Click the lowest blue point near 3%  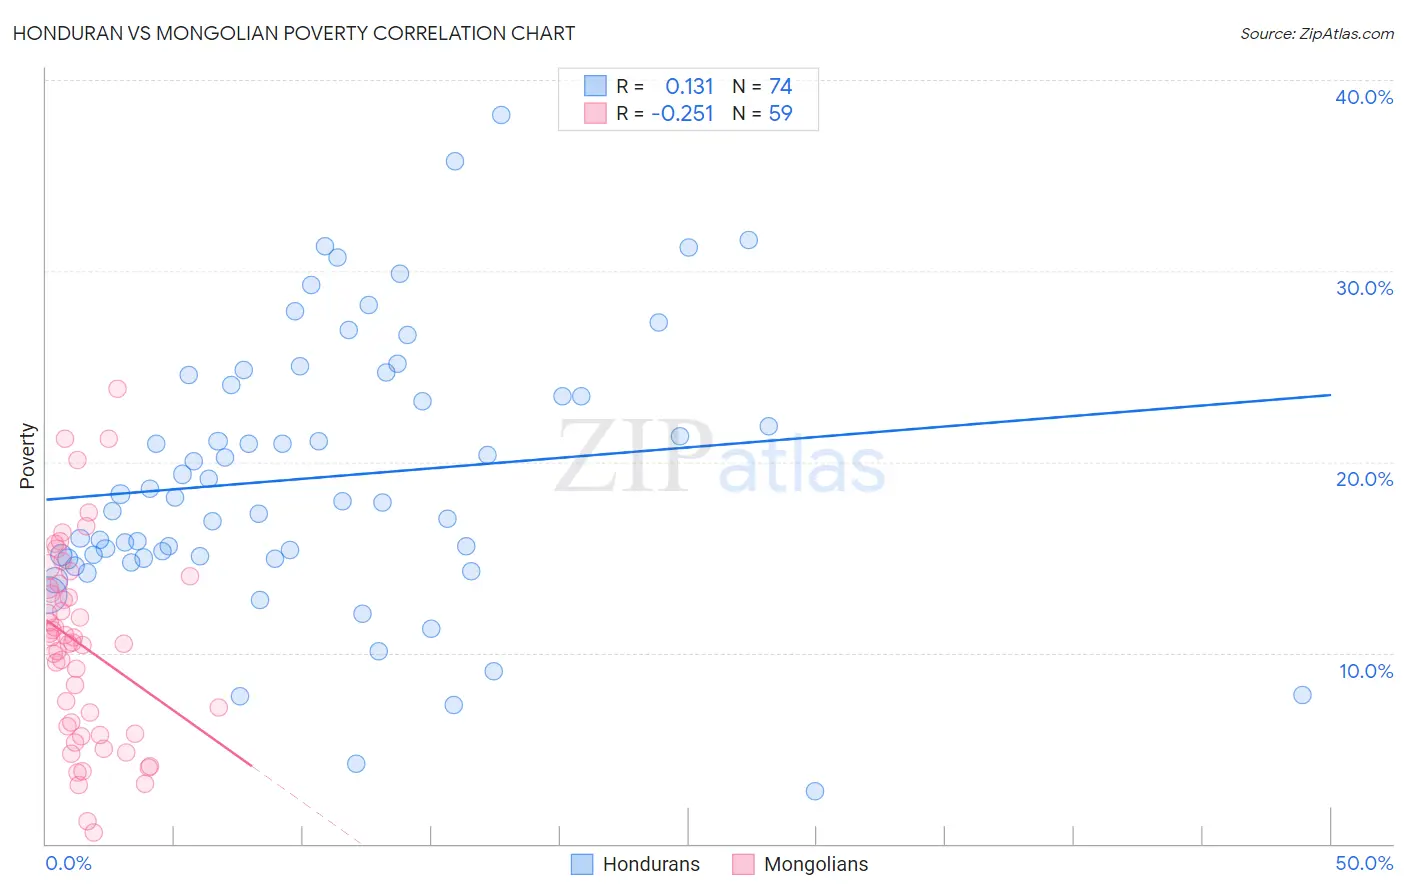click(815, 791)
